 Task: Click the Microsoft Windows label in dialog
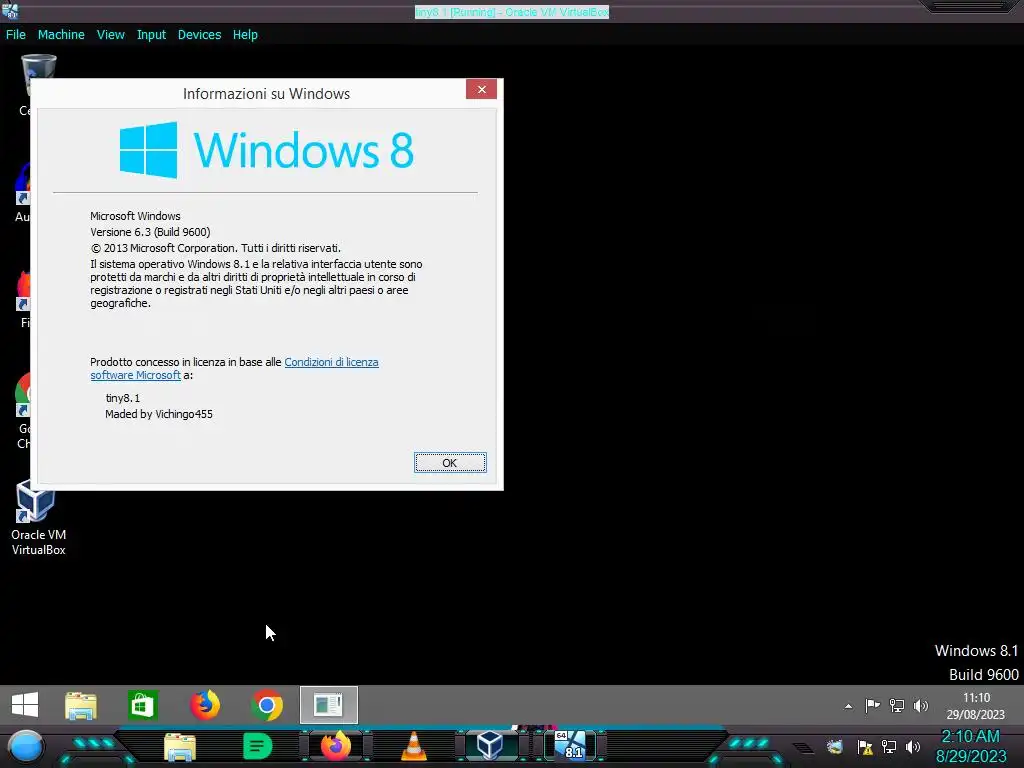[135, 216]
